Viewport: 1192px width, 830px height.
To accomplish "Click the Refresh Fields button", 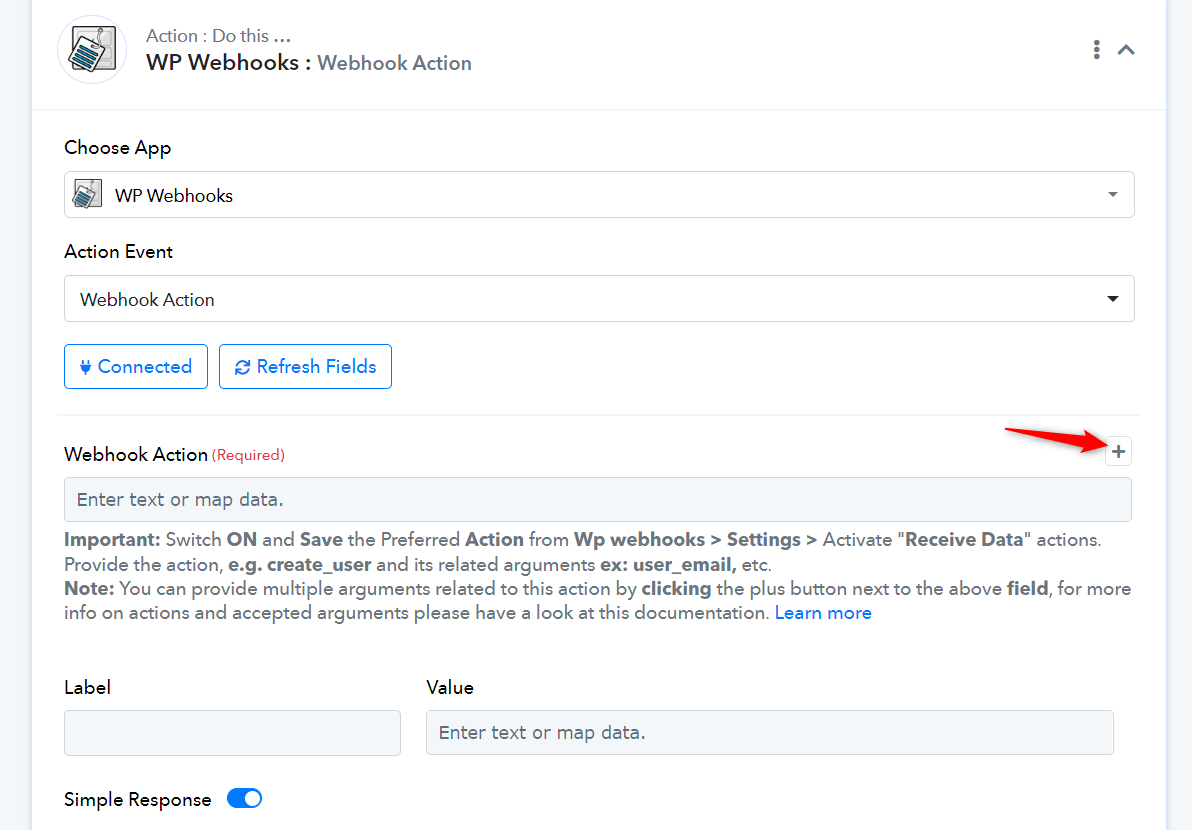I will point(306,366).
